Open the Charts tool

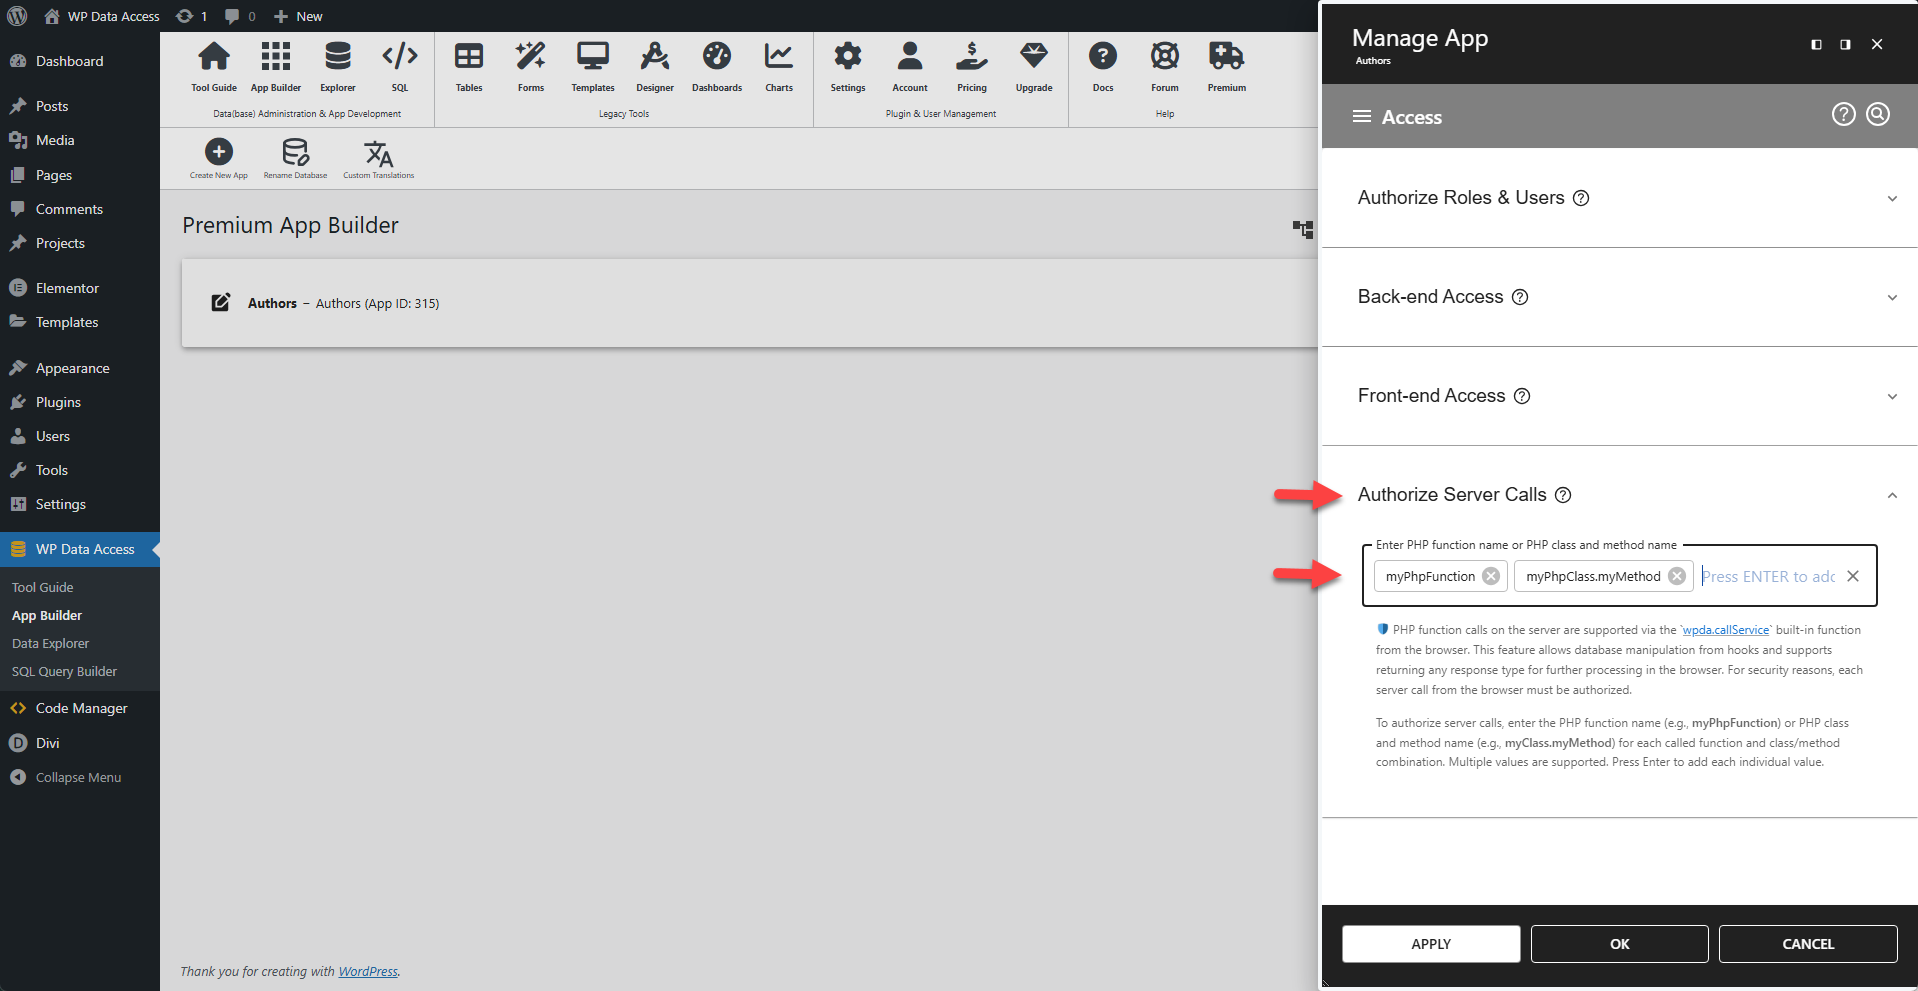click(x=778, y=65)
